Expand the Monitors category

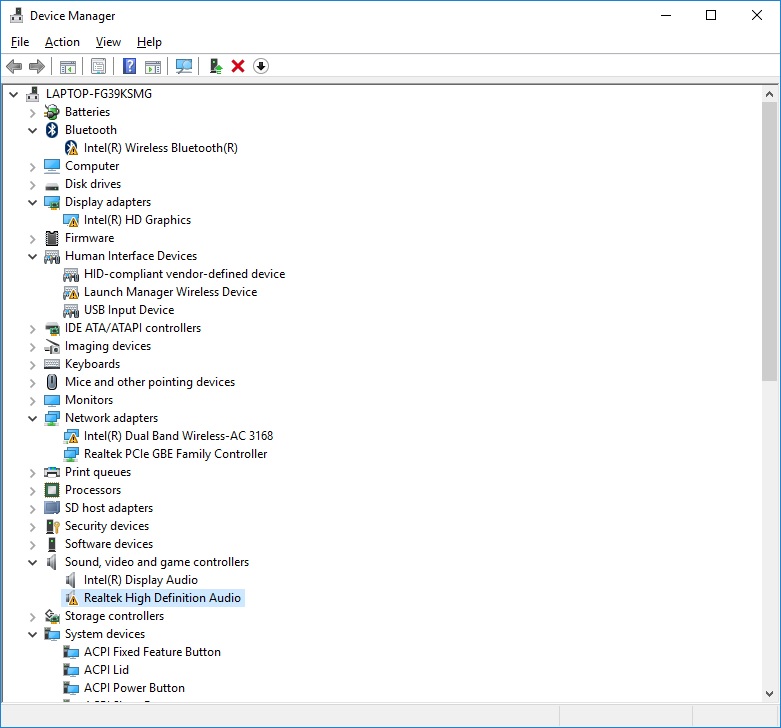[32, 401]
